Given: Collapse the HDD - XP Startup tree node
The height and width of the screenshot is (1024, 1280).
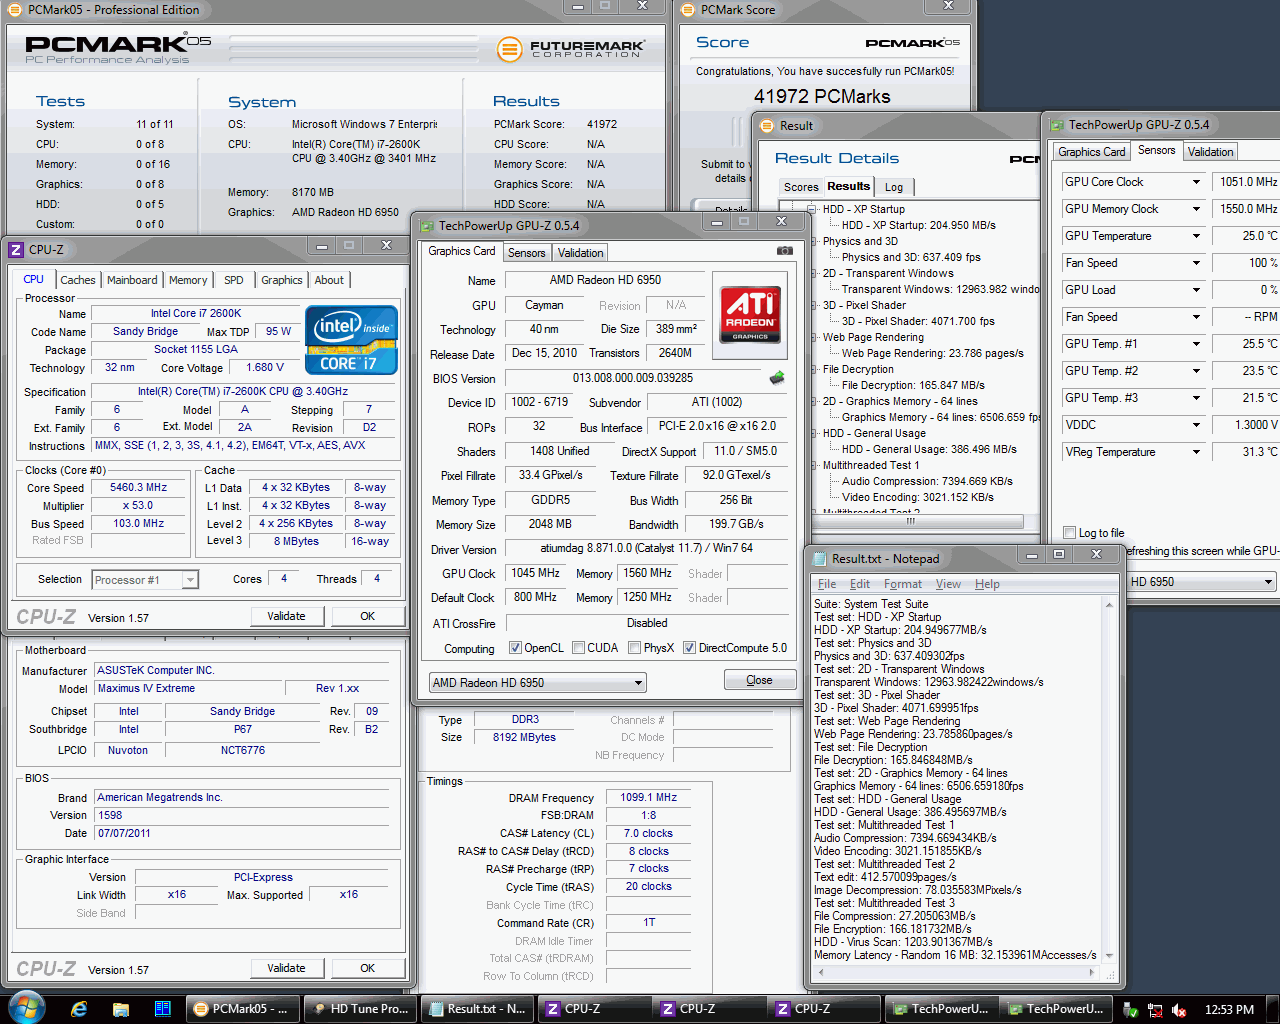Looking at the screenshot, I should click(810, 209).
